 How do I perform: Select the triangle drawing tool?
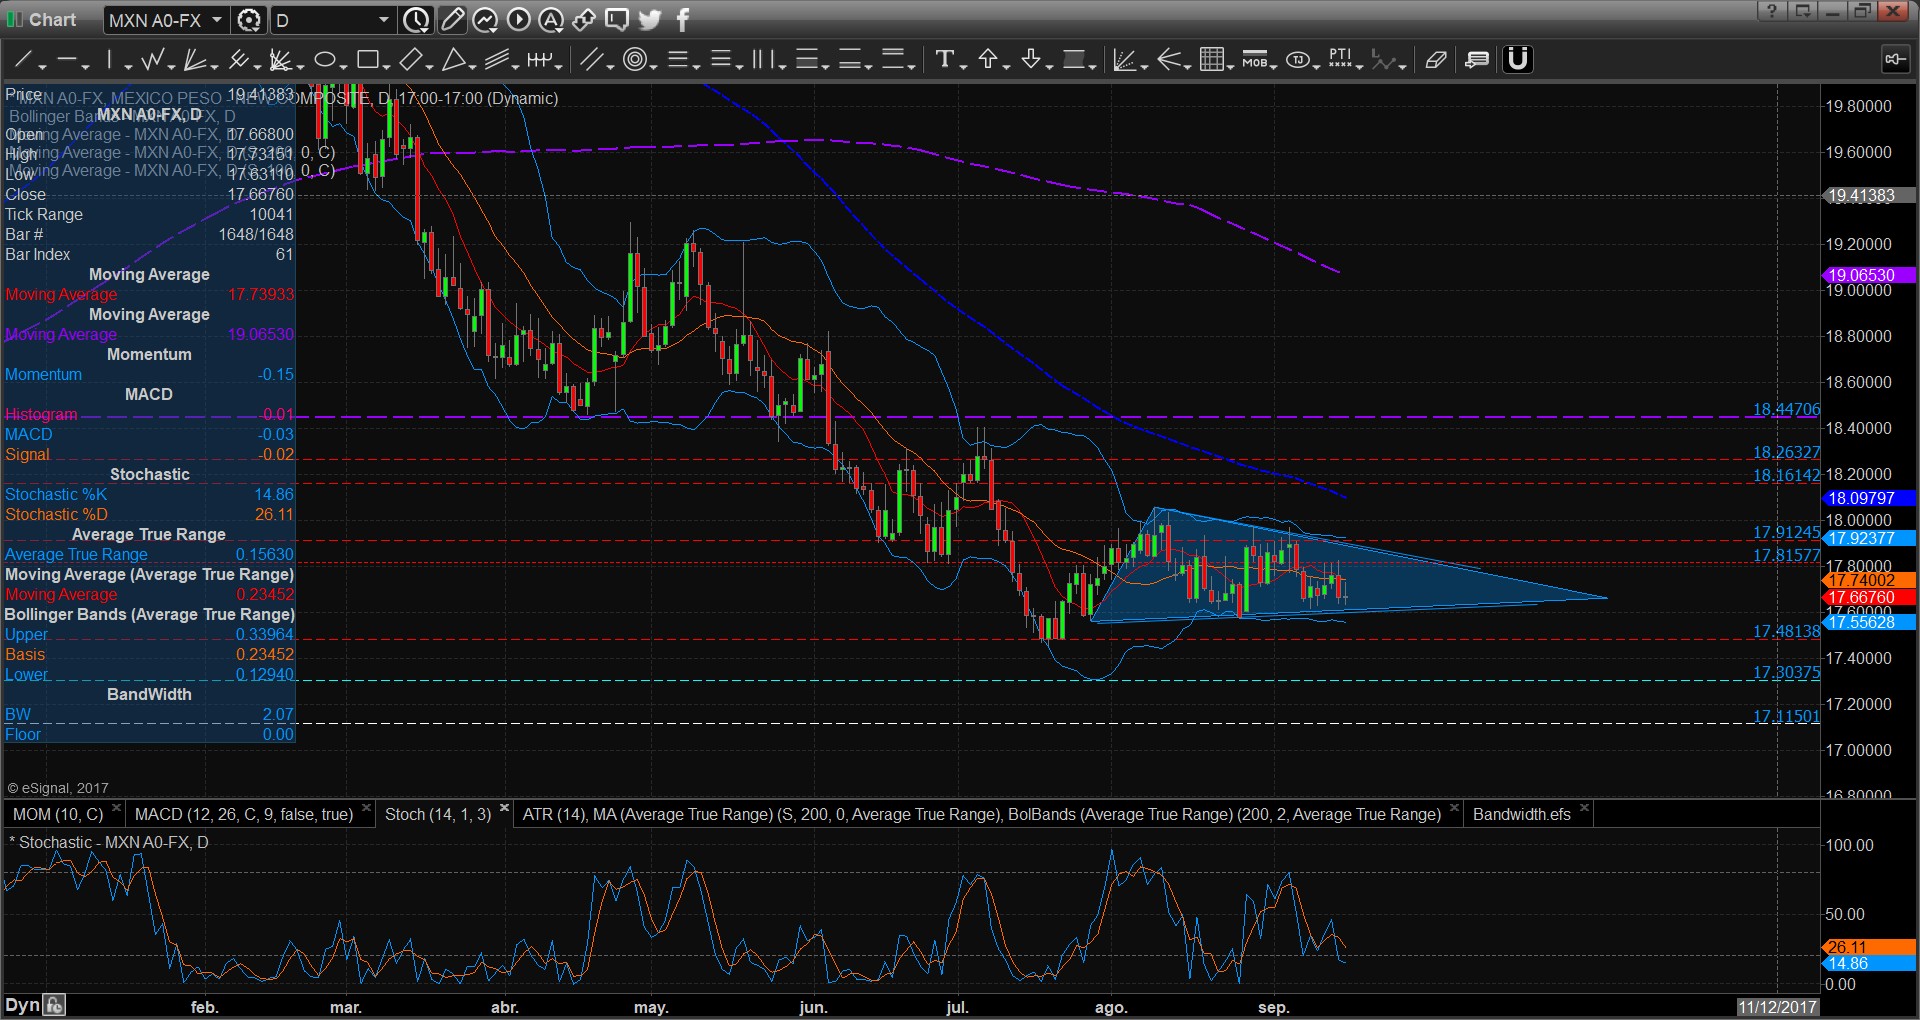click(x=454, y=60)
